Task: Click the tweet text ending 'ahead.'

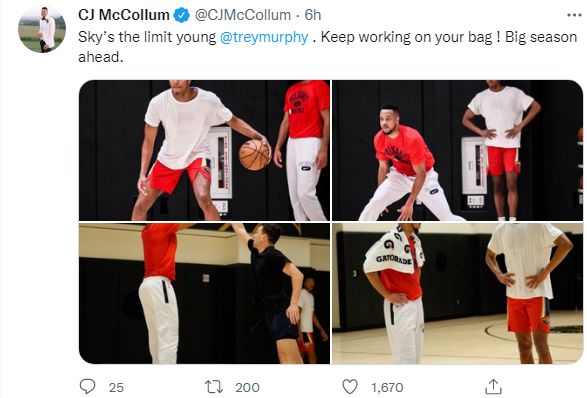Action: (x=101, y=57)
